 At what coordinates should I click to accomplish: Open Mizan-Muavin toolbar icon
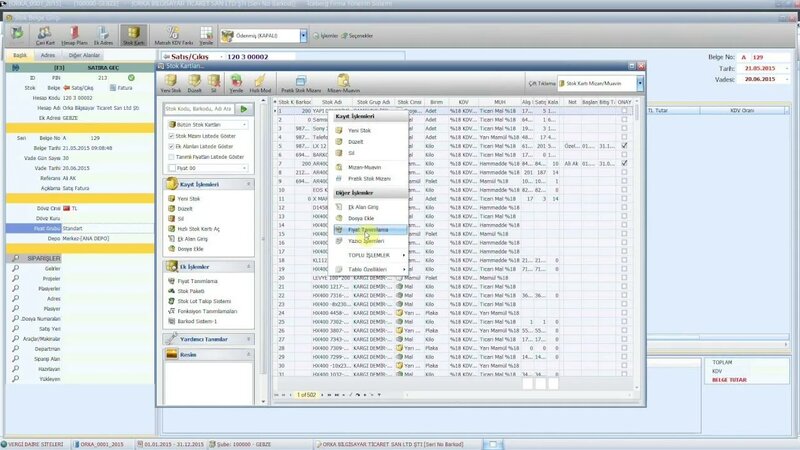343,81
